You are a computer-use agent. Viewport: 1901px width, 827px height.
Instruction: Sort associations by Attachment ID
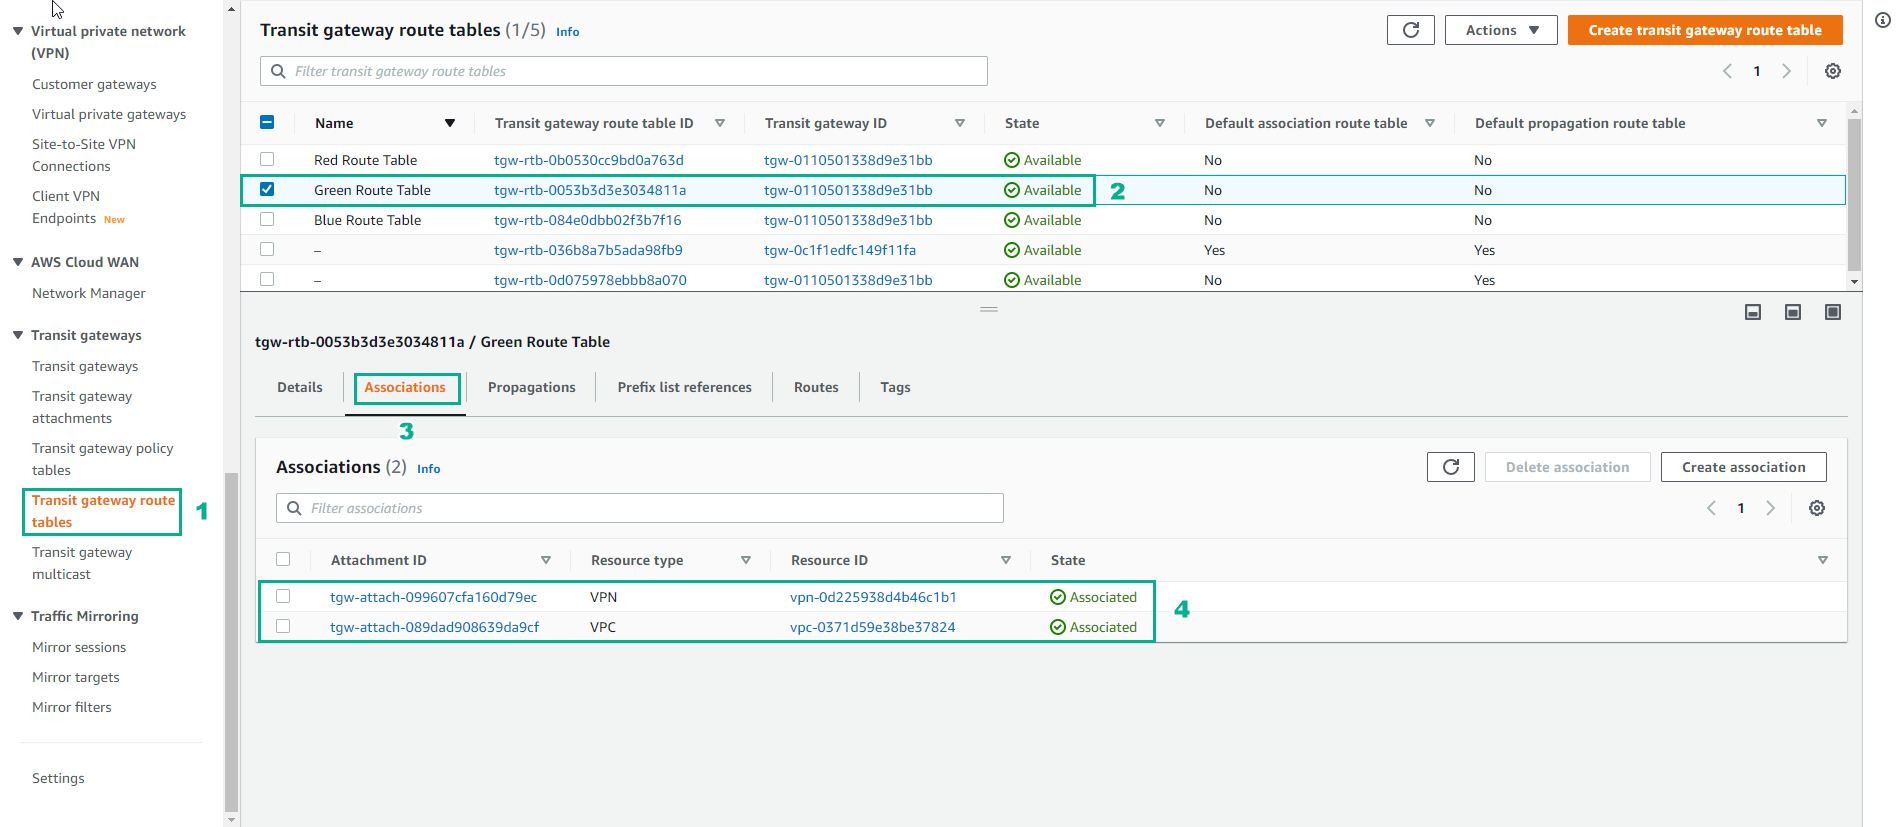[546, 560]
